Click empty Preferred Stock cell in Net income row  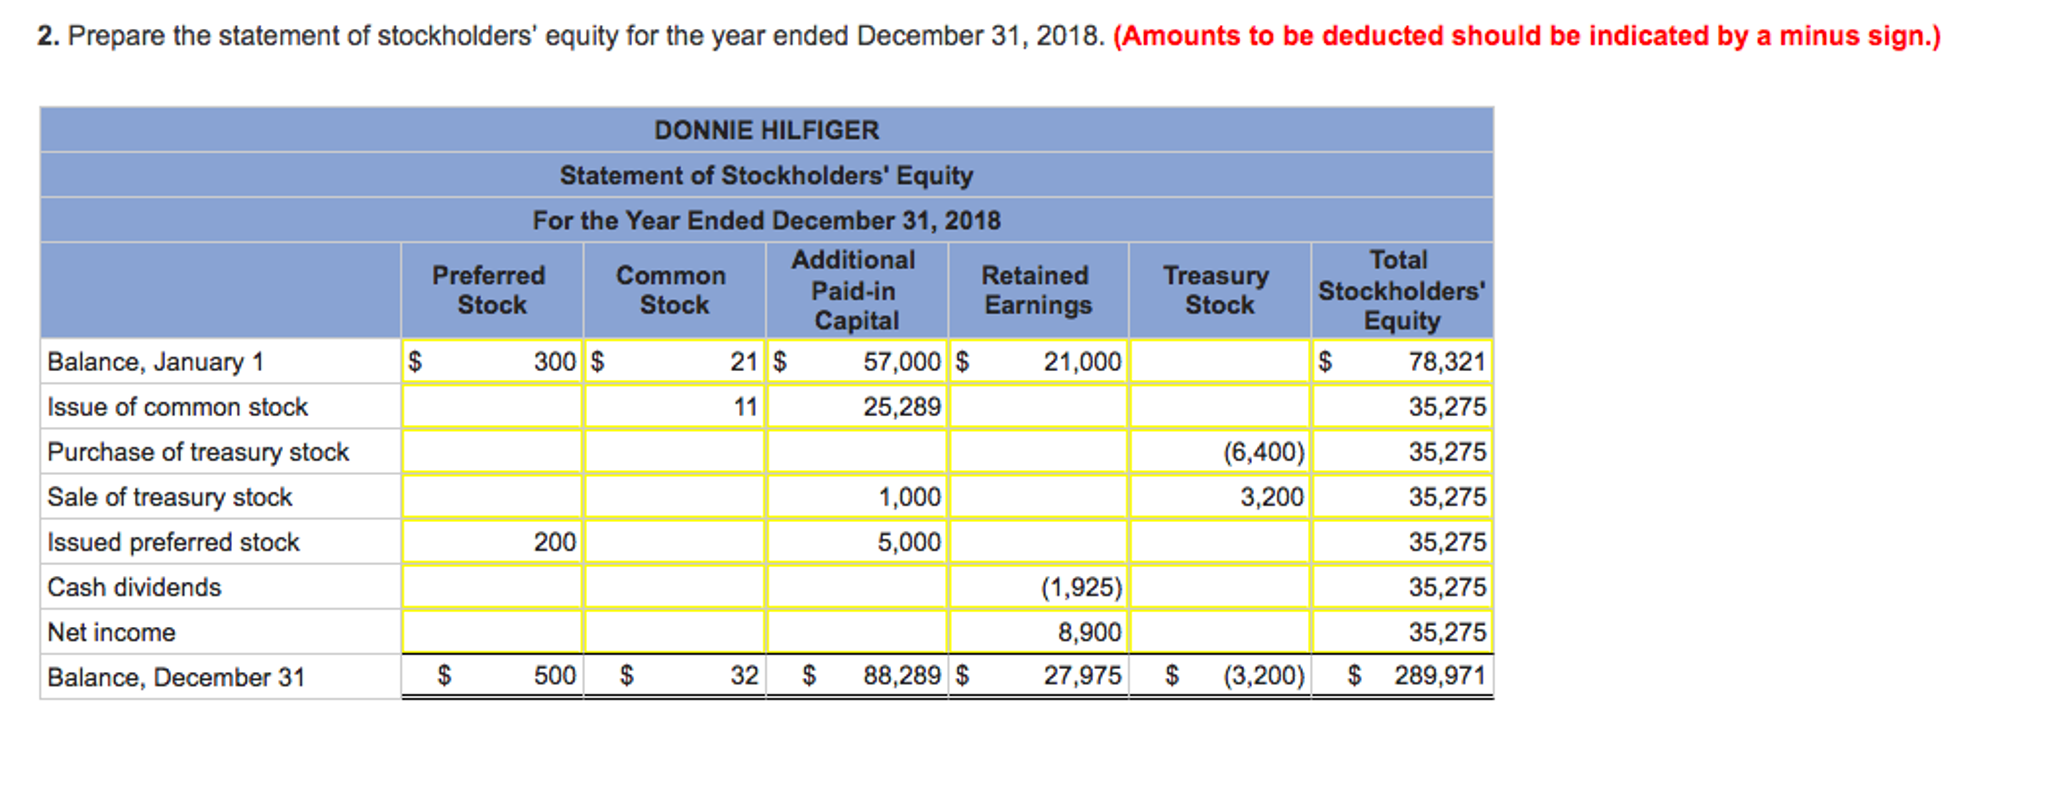(x=492, y=632)
